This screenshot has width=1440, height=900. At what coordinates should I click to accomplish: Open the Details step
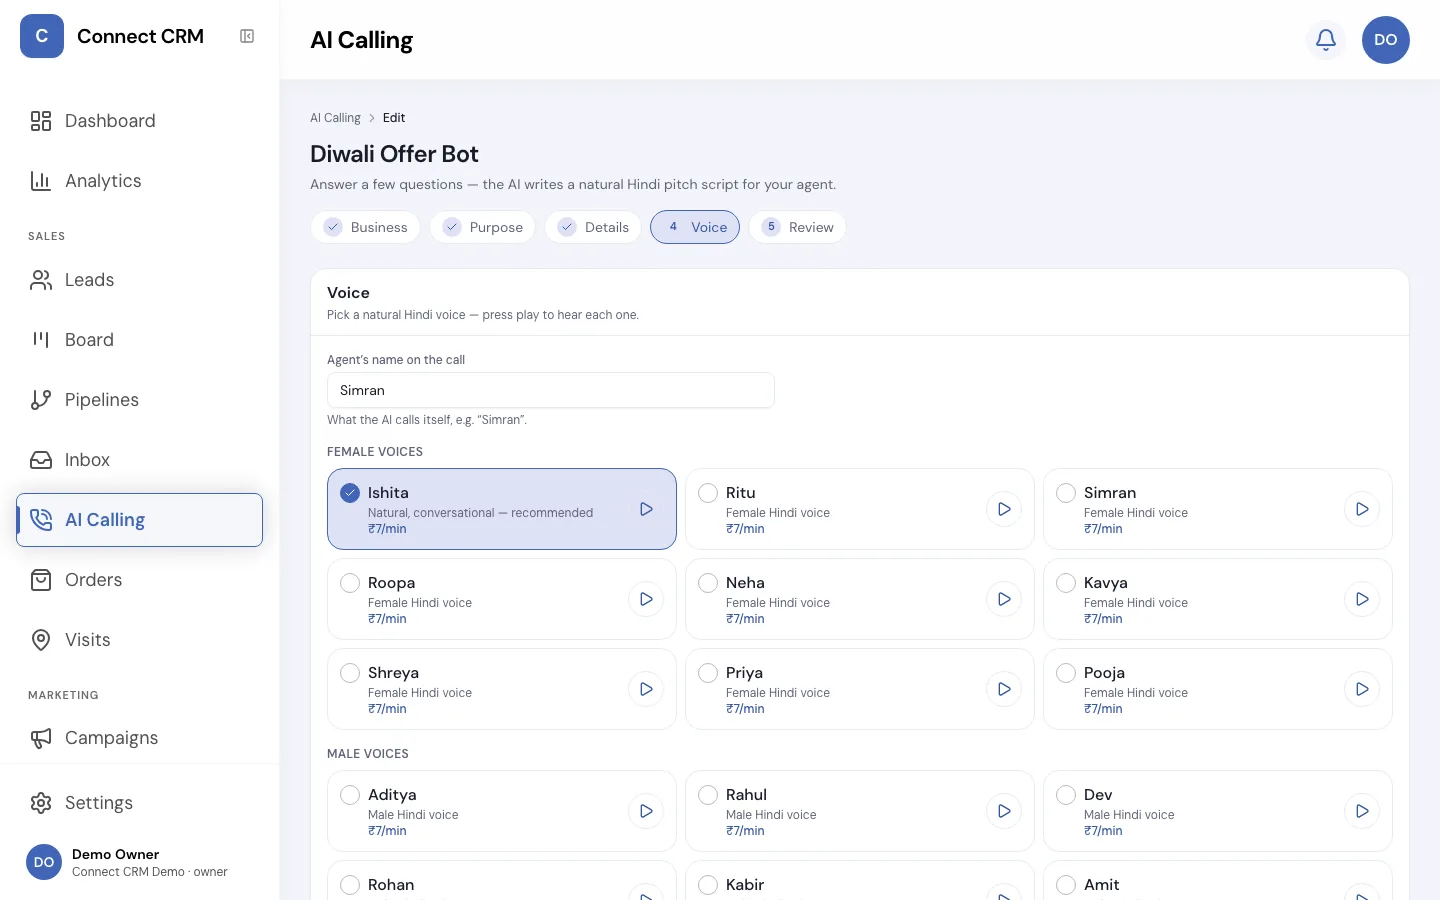tap(594, 227)
